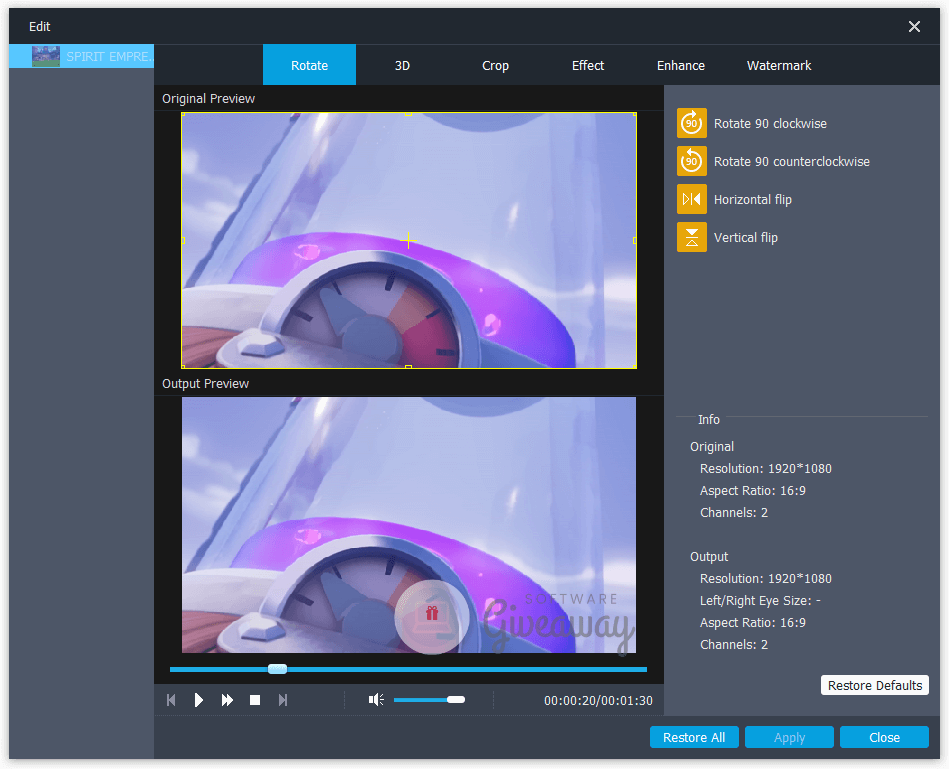Stop video playback
949x769 pixels.
tap(255, 700)
